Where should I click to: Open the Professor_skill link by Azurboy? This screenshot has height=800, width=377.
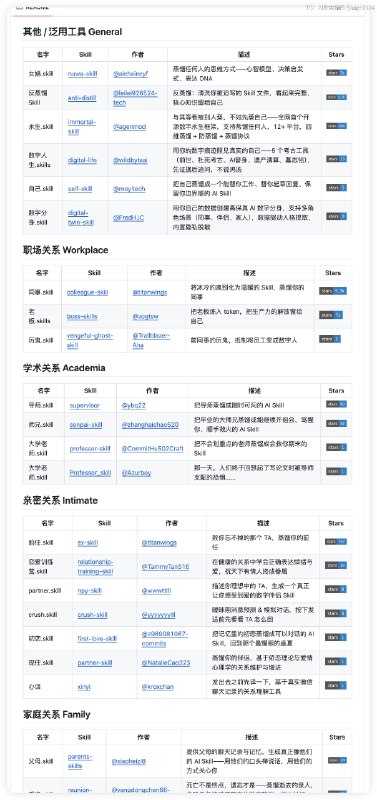click(90, 473)
